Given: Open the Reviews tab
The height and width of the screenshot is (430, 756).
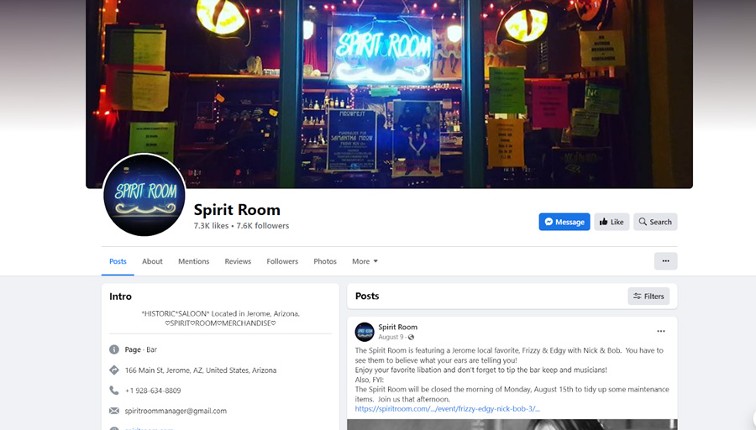Looking at the screenshot, I should point(238,261).
